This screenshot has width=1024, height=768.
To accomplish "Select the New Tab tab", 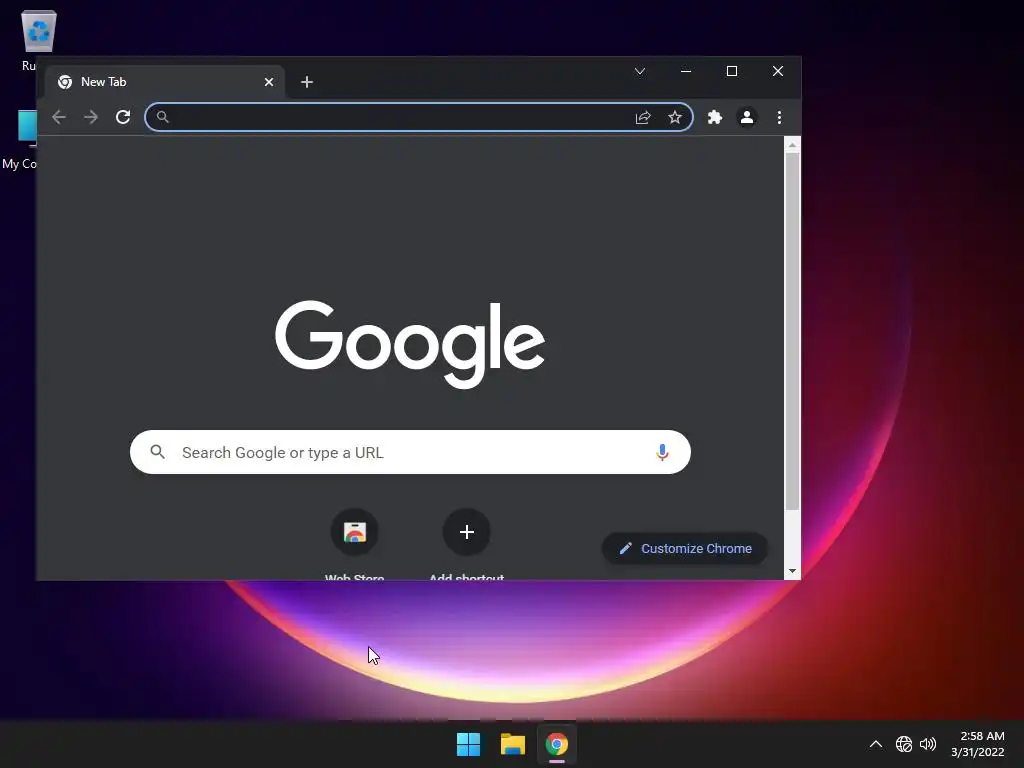I will click(x=165, y=82).
